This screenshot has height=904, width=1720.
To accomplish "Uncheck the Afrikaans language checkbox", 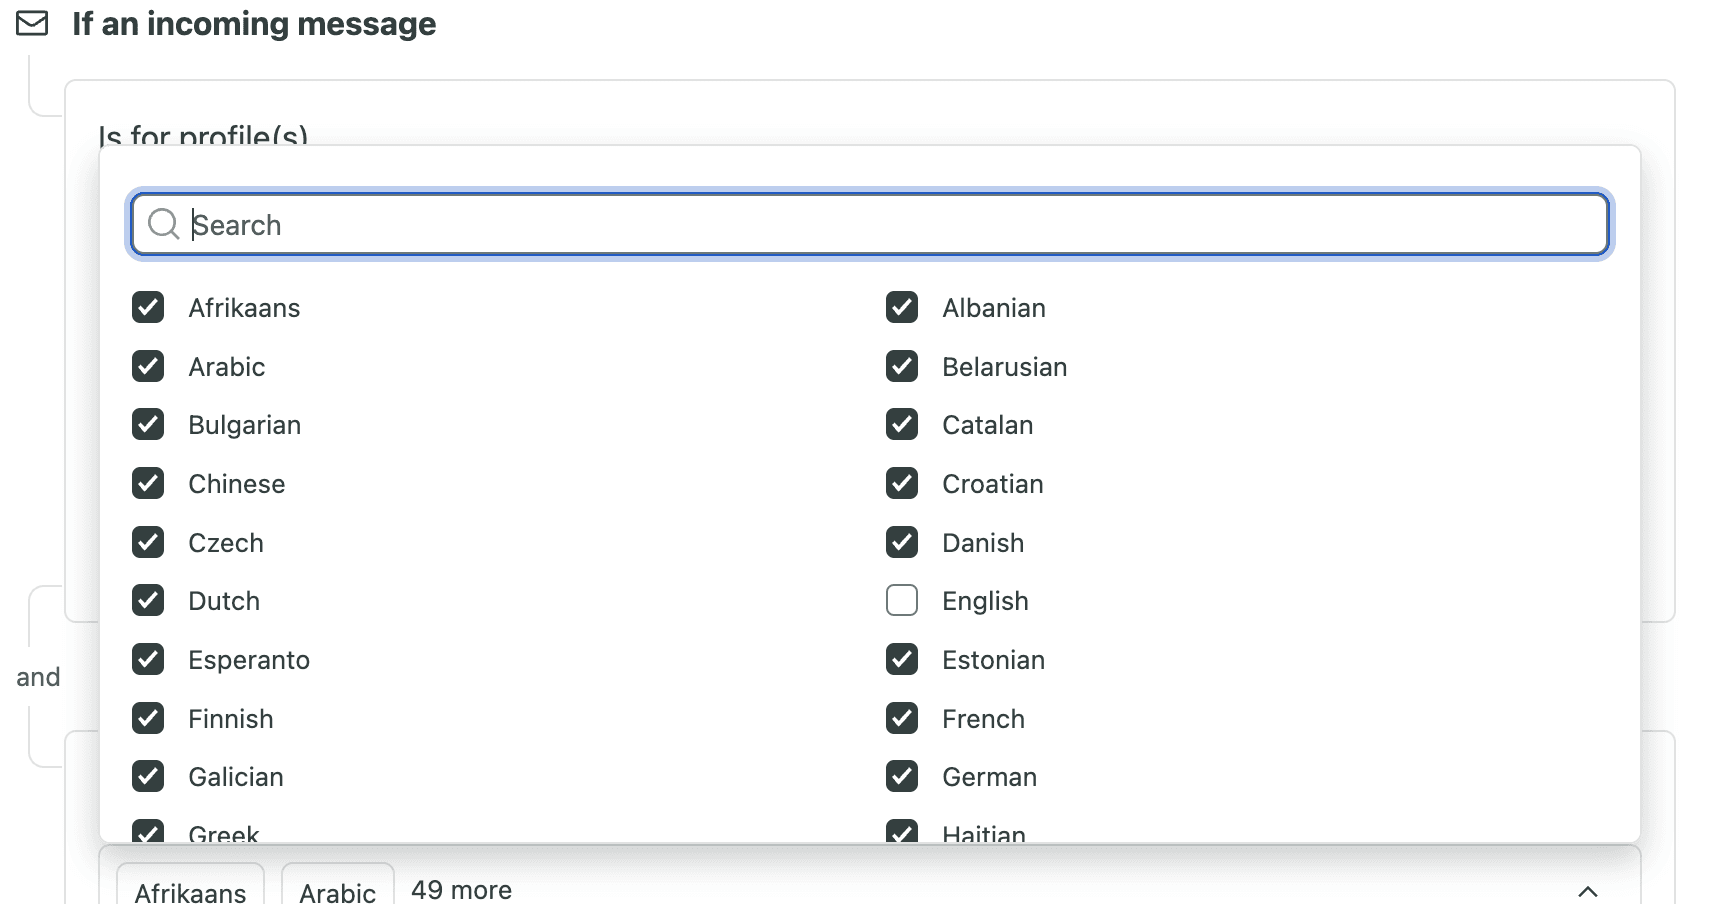I will point(148,307).
